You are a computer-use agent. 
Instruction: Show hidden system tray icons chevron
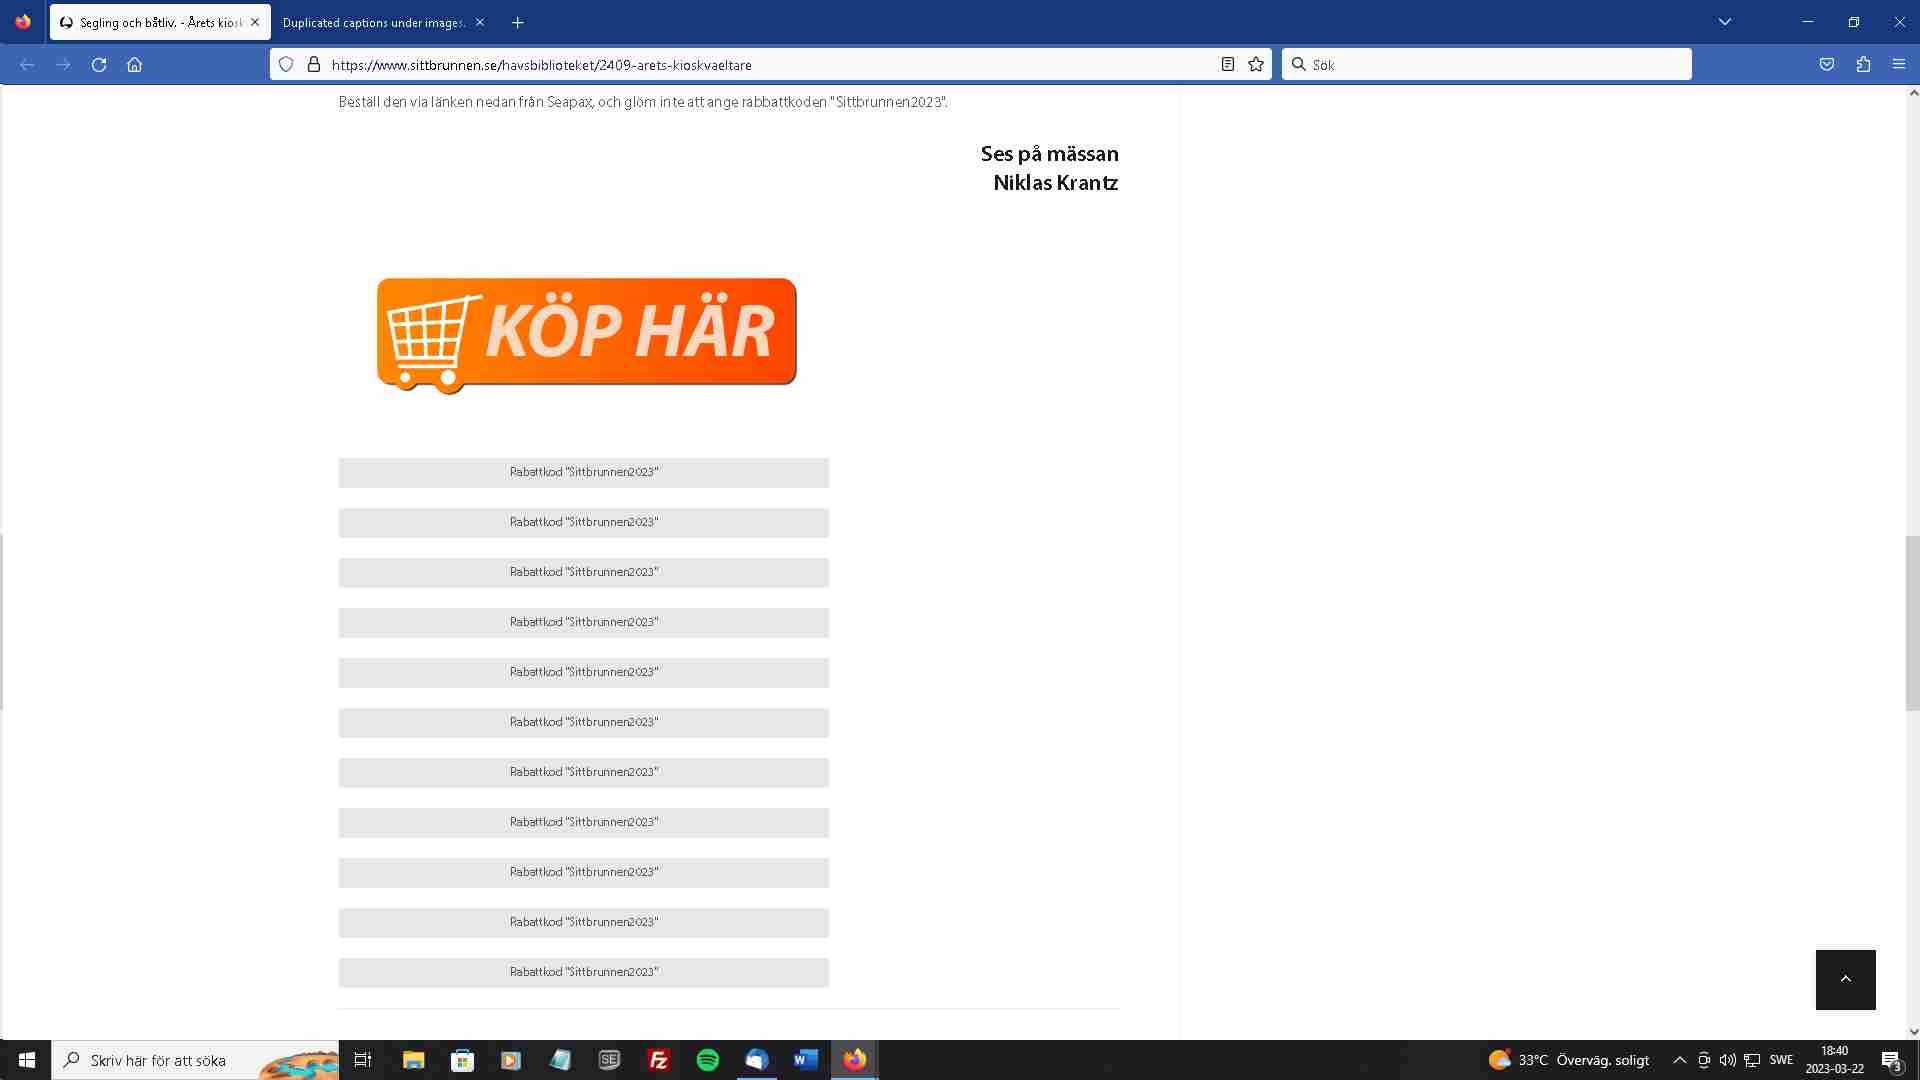tap(1679, 1060)
